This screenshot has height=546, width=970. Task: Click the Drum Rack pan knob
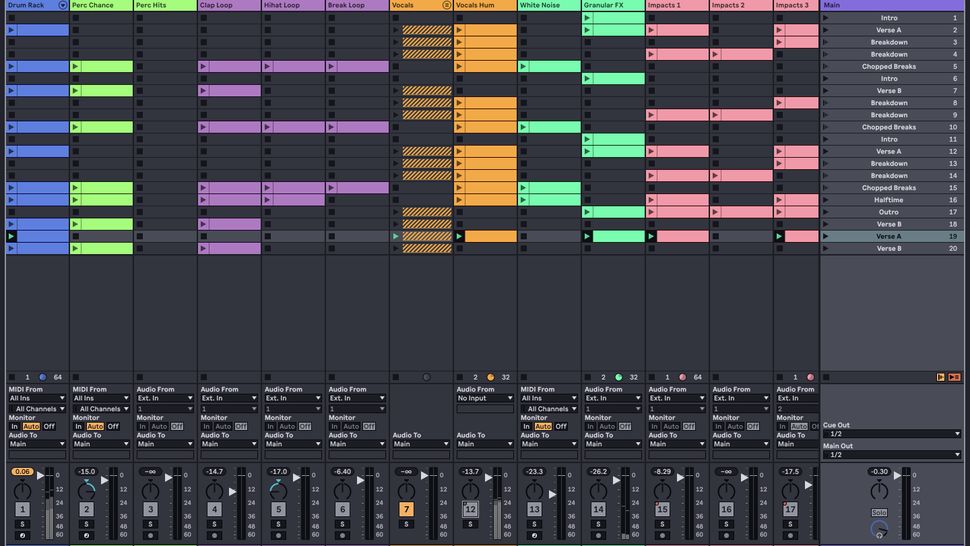click(22, 491)
